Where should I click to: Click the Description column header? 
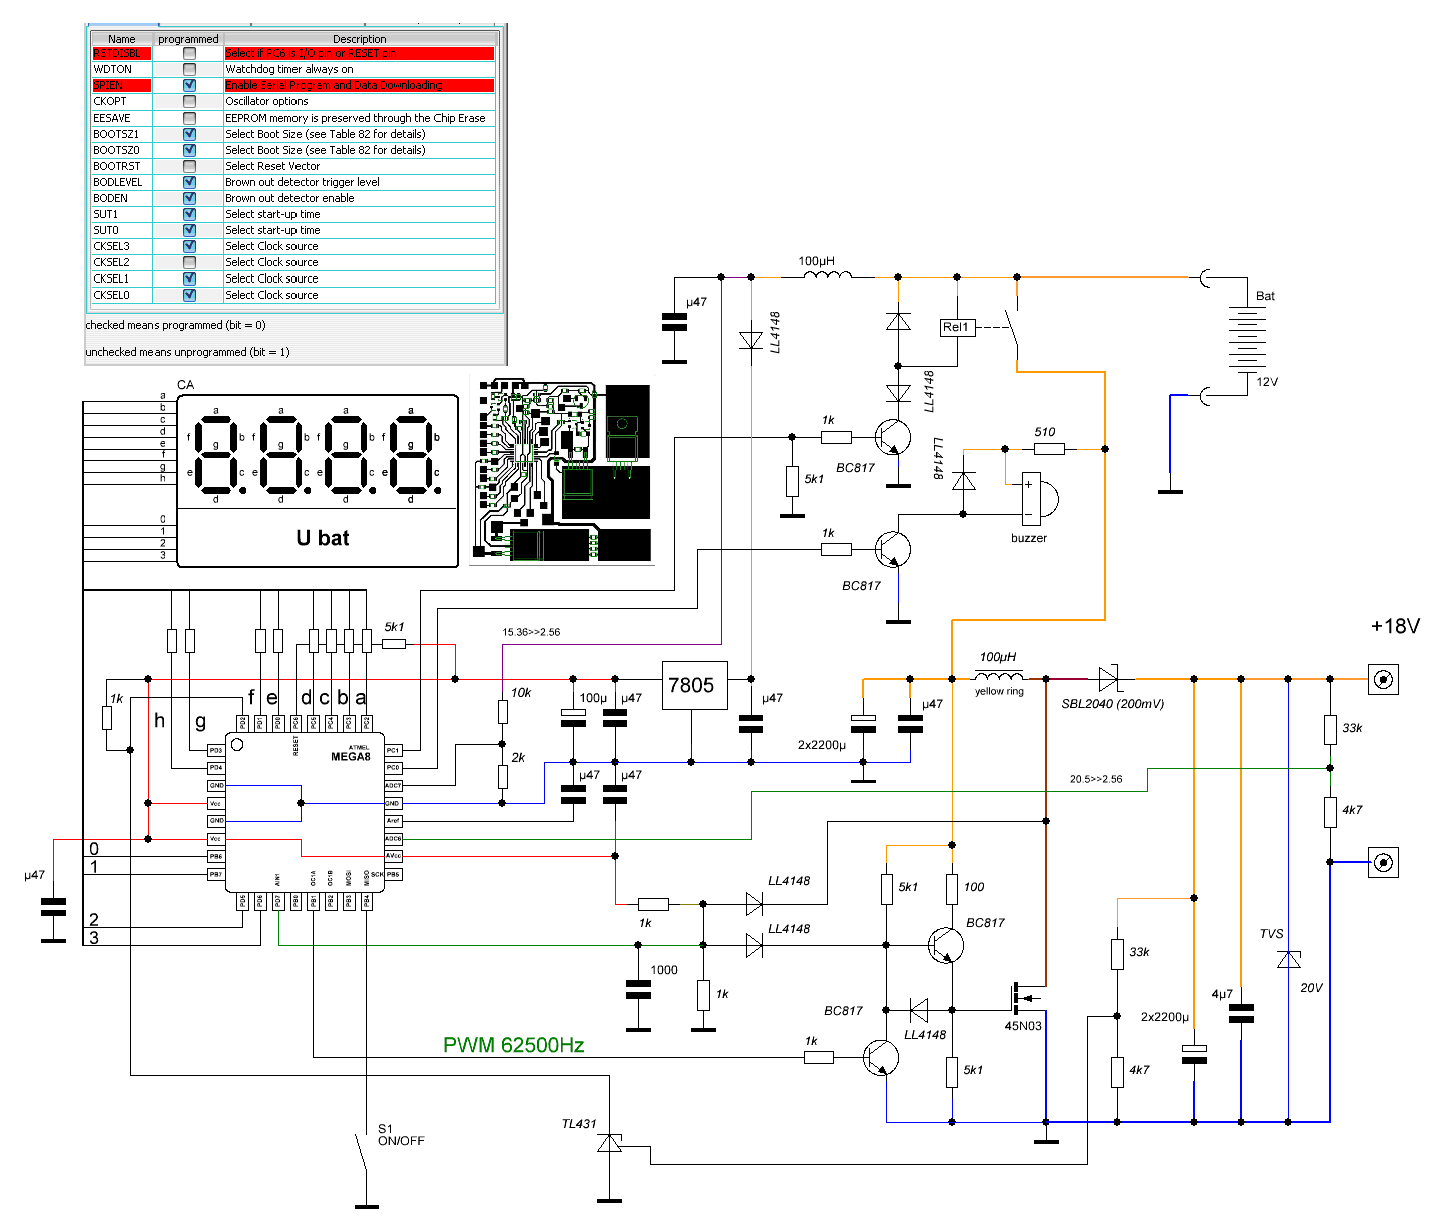click(x=360, y=39)
